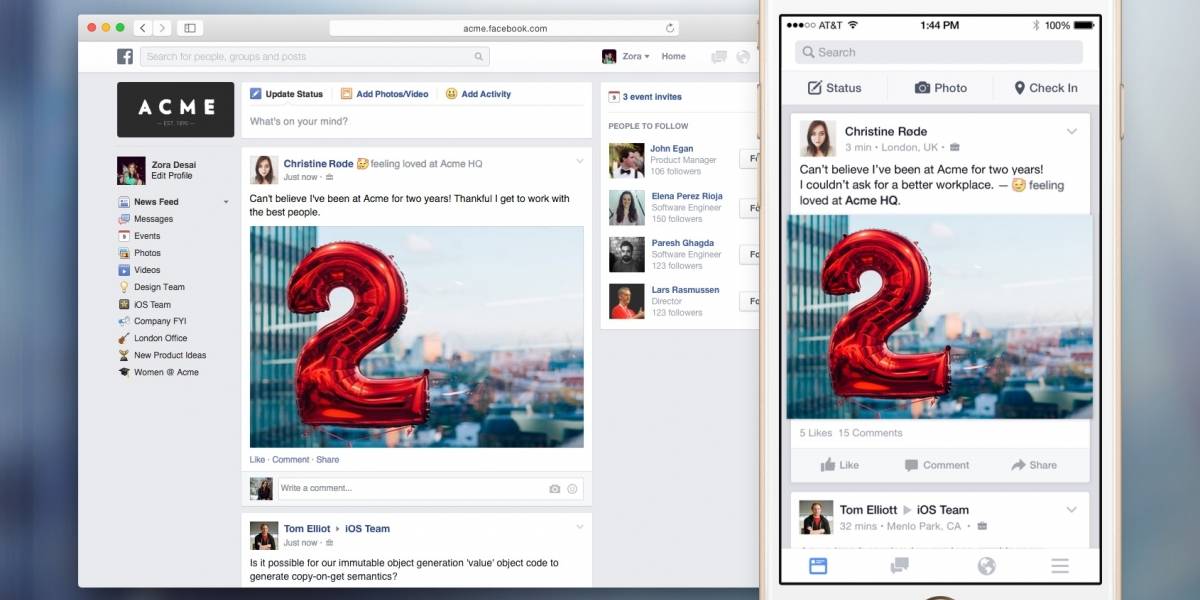1200x600 pixels.
Task: Tap the news feed icon in the phone bottom bar
Action: (x=818, y=566)
